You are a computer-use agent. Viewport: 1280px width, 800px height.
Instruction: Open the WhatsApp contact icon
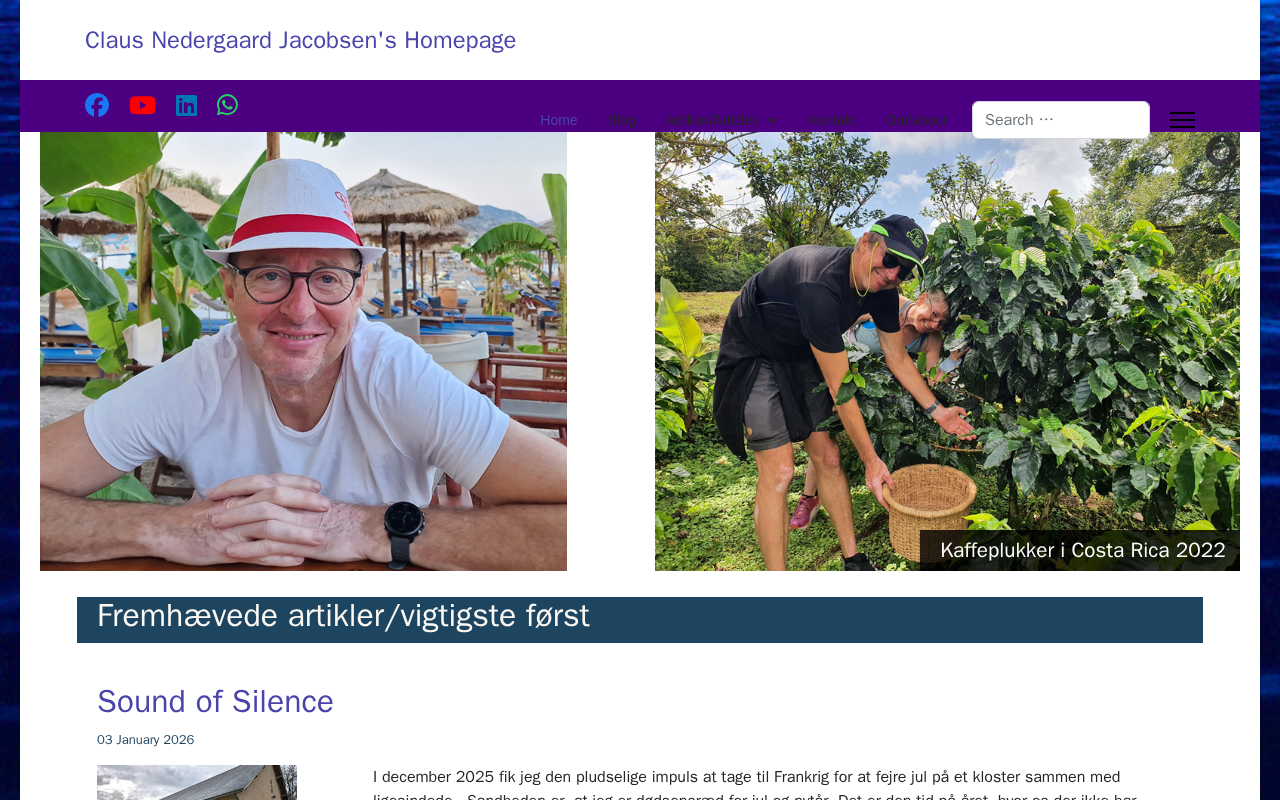[228, 105]
